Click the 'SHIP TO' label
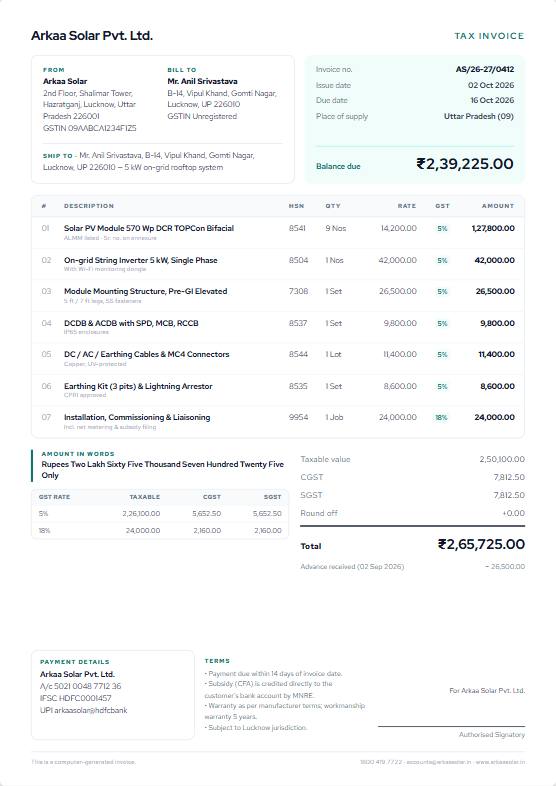Image resolution: width=556 pixels, height=786 pixels. pos(58,156)
